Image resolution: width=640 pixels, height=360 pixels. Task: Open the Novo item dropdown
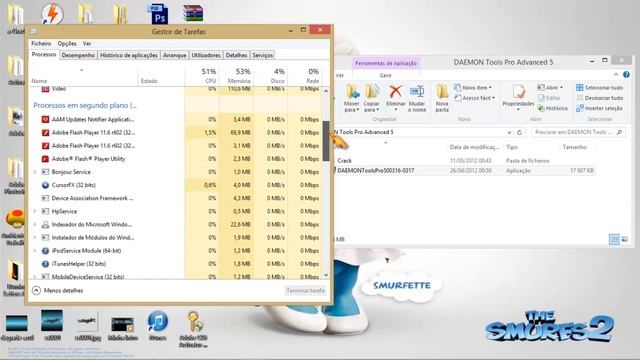point(473,88)
